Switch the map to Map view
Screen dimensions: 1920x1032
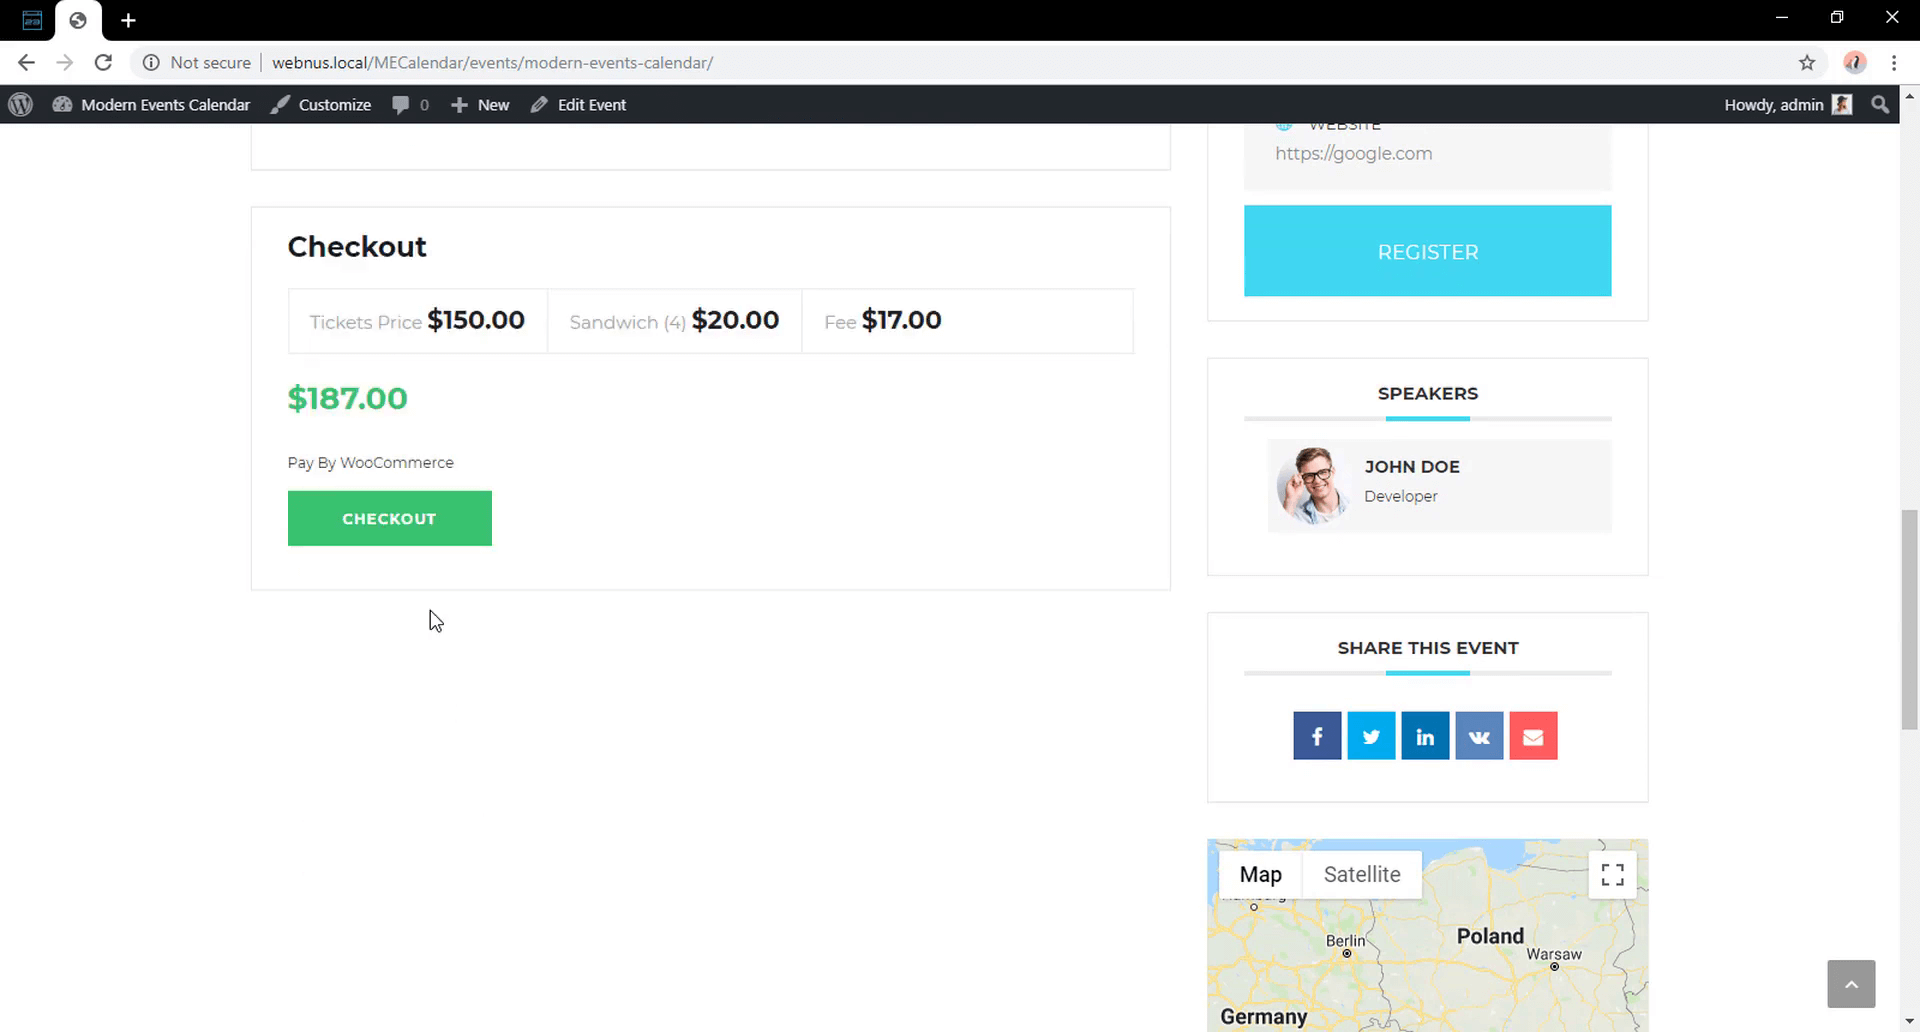tap(1260, 874)
